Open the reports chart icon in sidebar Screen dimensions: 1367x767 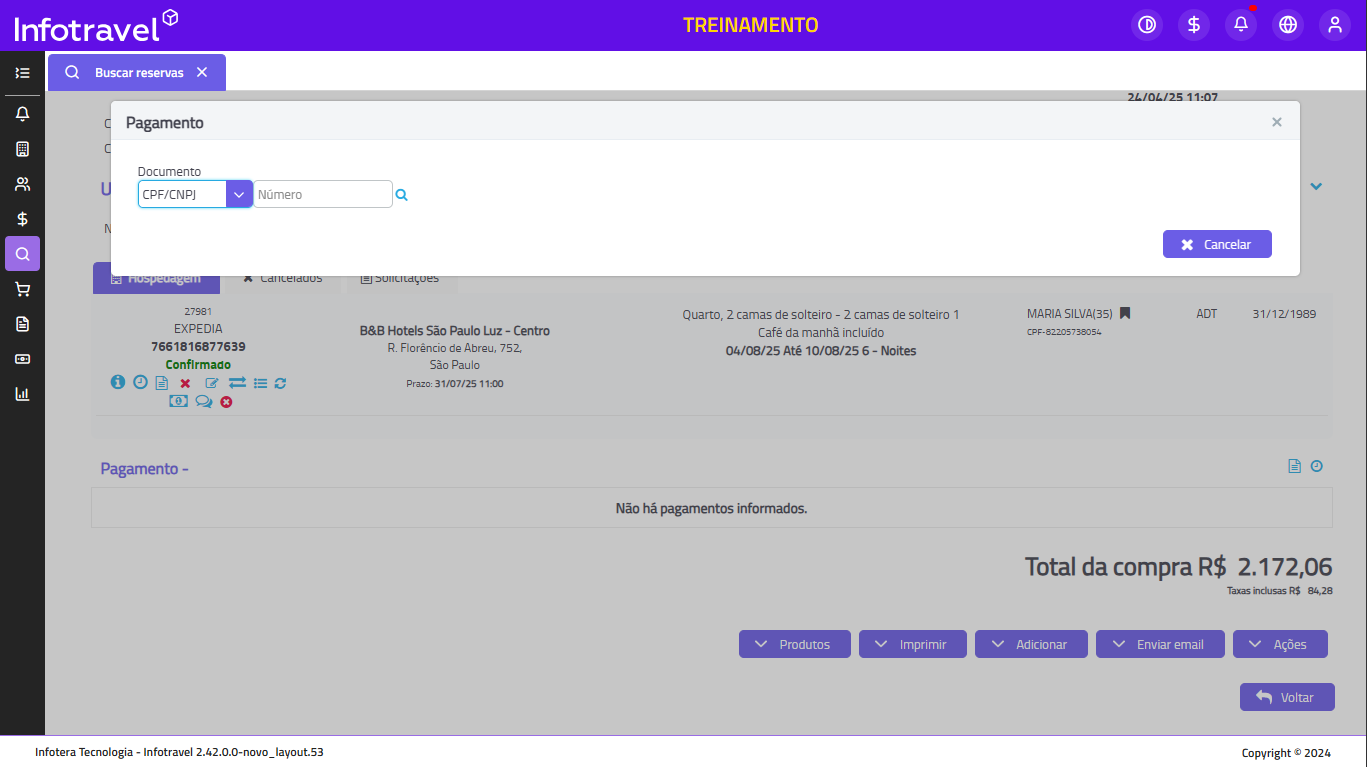(22, 394)
